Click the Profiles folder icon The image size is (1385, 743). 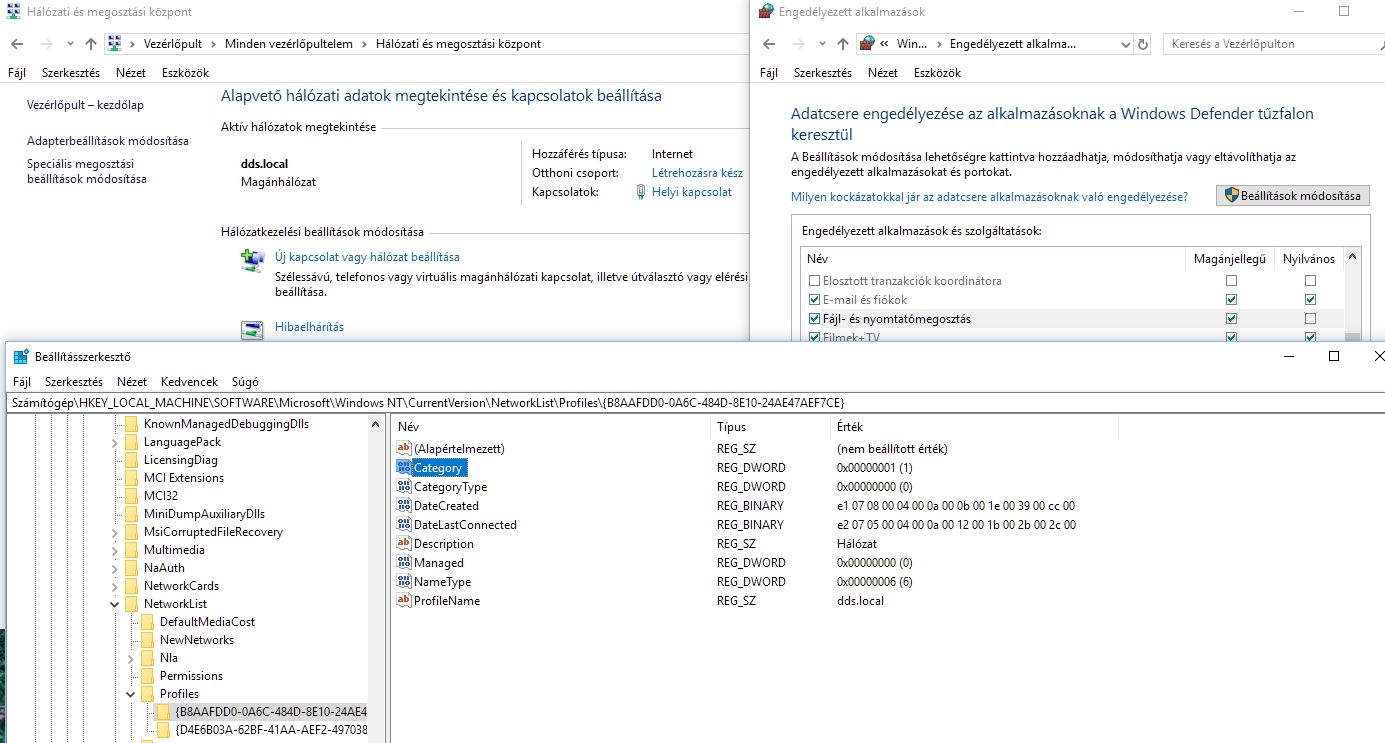(148, 694)
